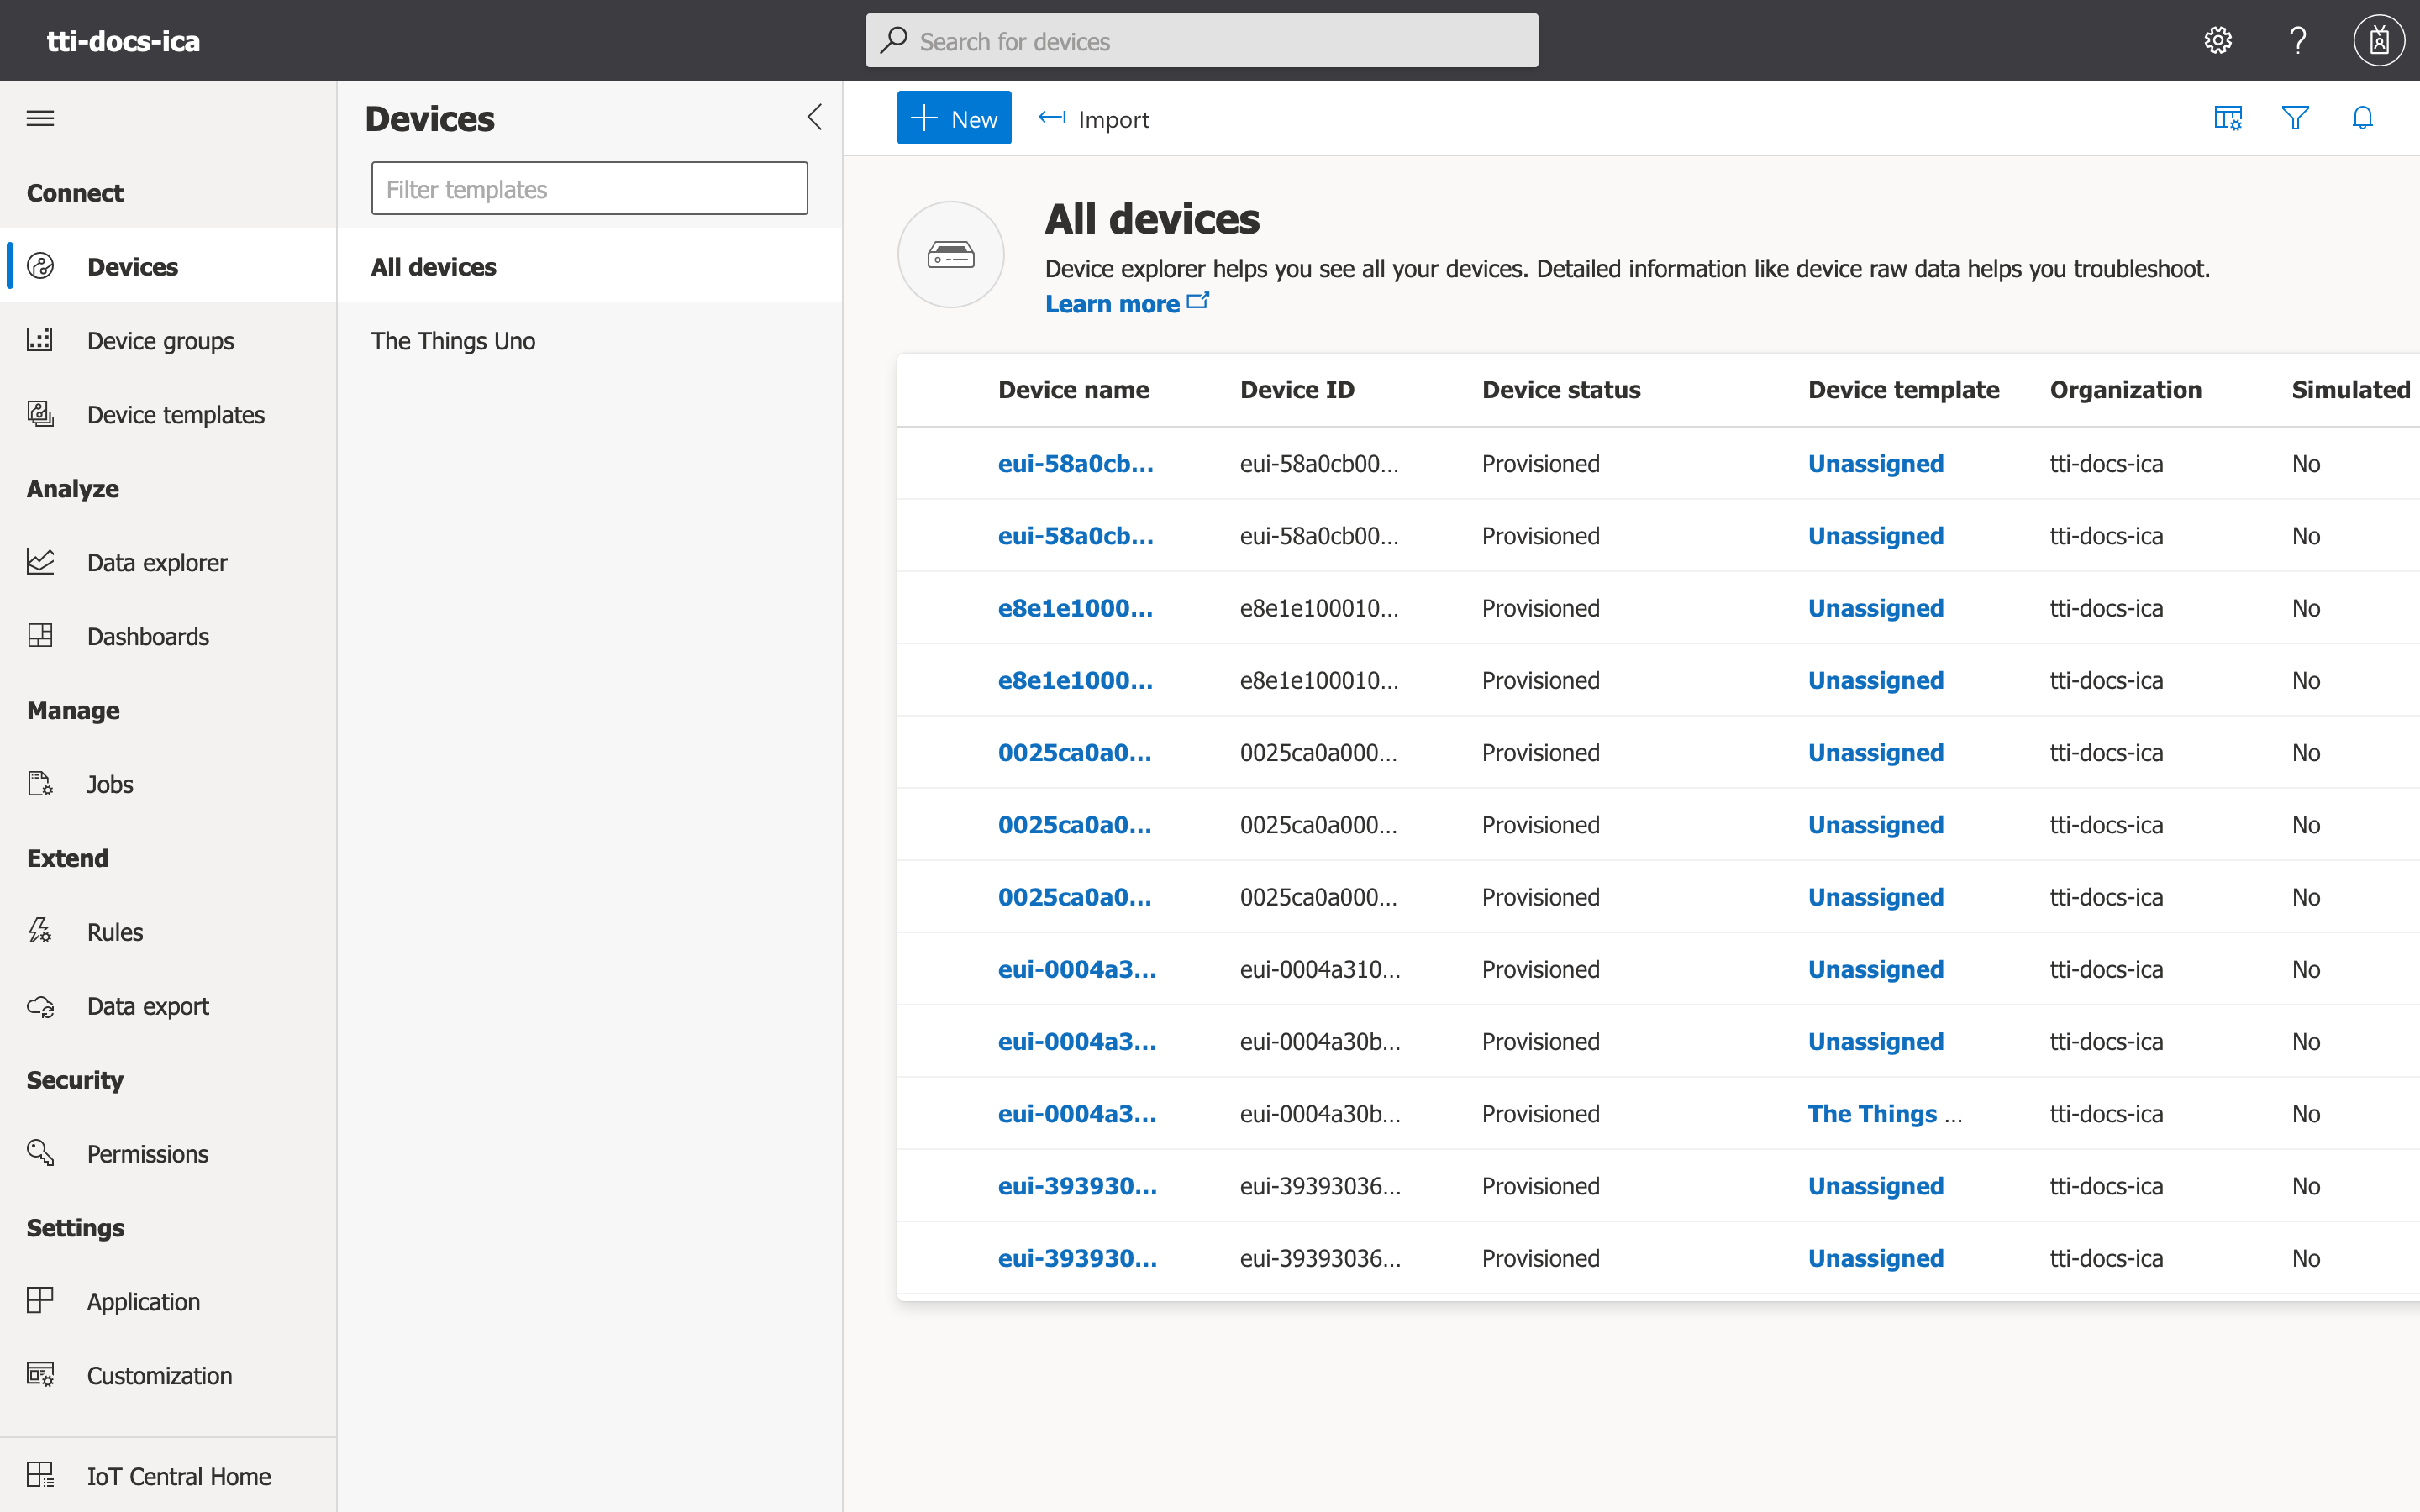
Task: Open the settings gear icon
Action: coord(2217,41)
